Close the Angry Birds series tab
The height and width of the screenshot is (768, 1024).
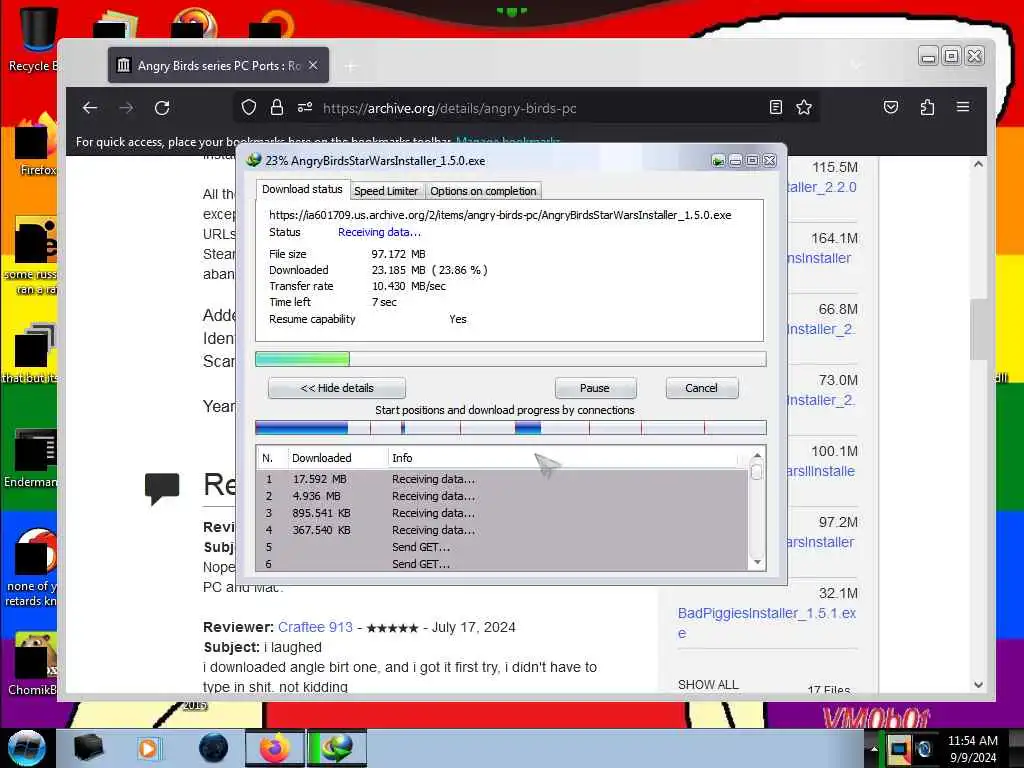[x=313, y=65]
